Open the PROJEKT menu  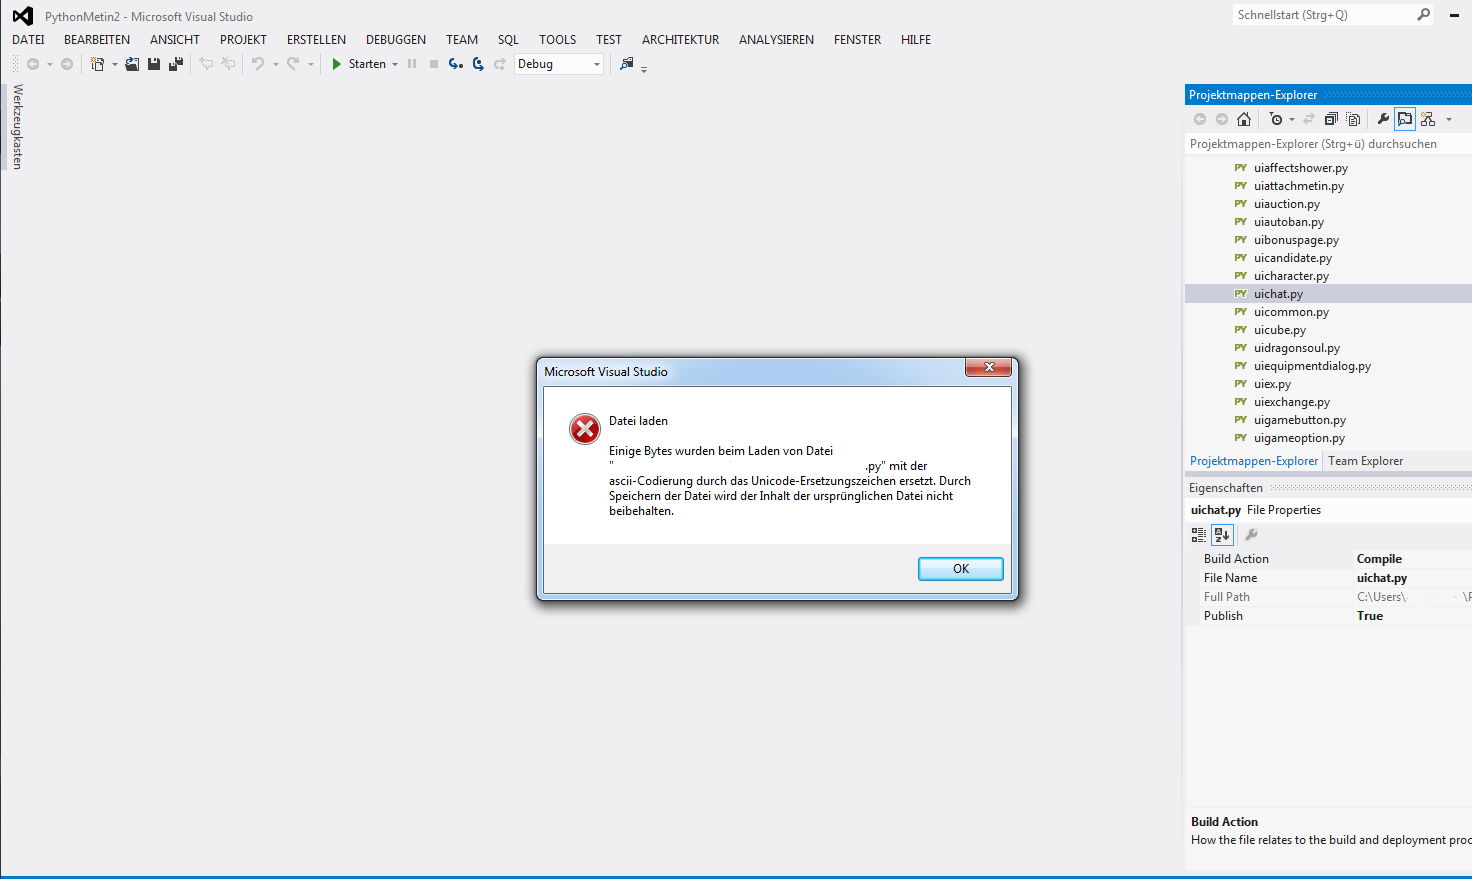click(243, 40)
